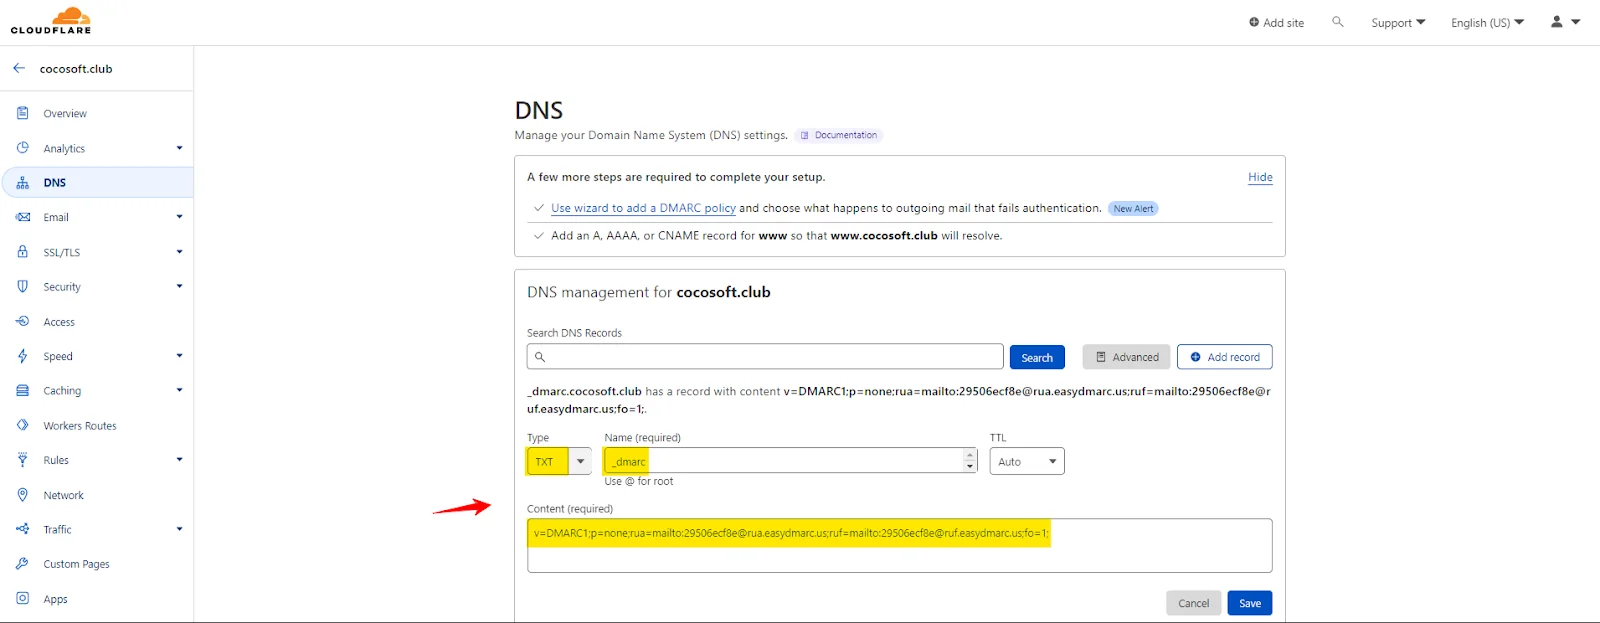The width and height of the screenshot is (1600, 623).
Task: Open the Custom Pages section
Action: tap(77, 564)
